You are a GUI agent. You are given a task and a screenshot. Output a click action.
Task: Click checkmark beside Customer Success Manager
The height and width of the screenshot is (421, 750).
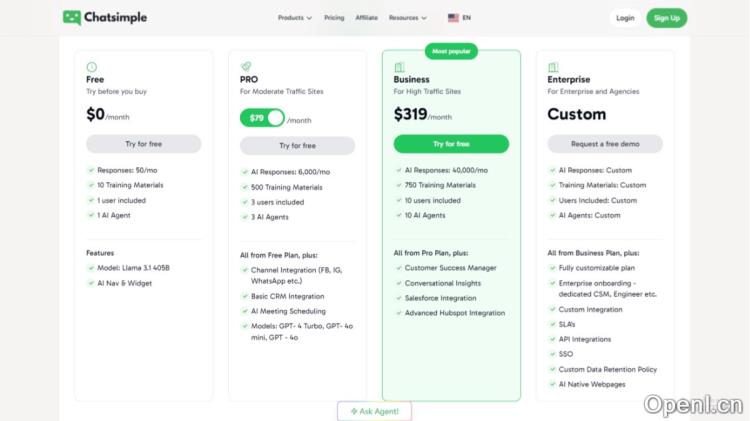tap(398, 268)
